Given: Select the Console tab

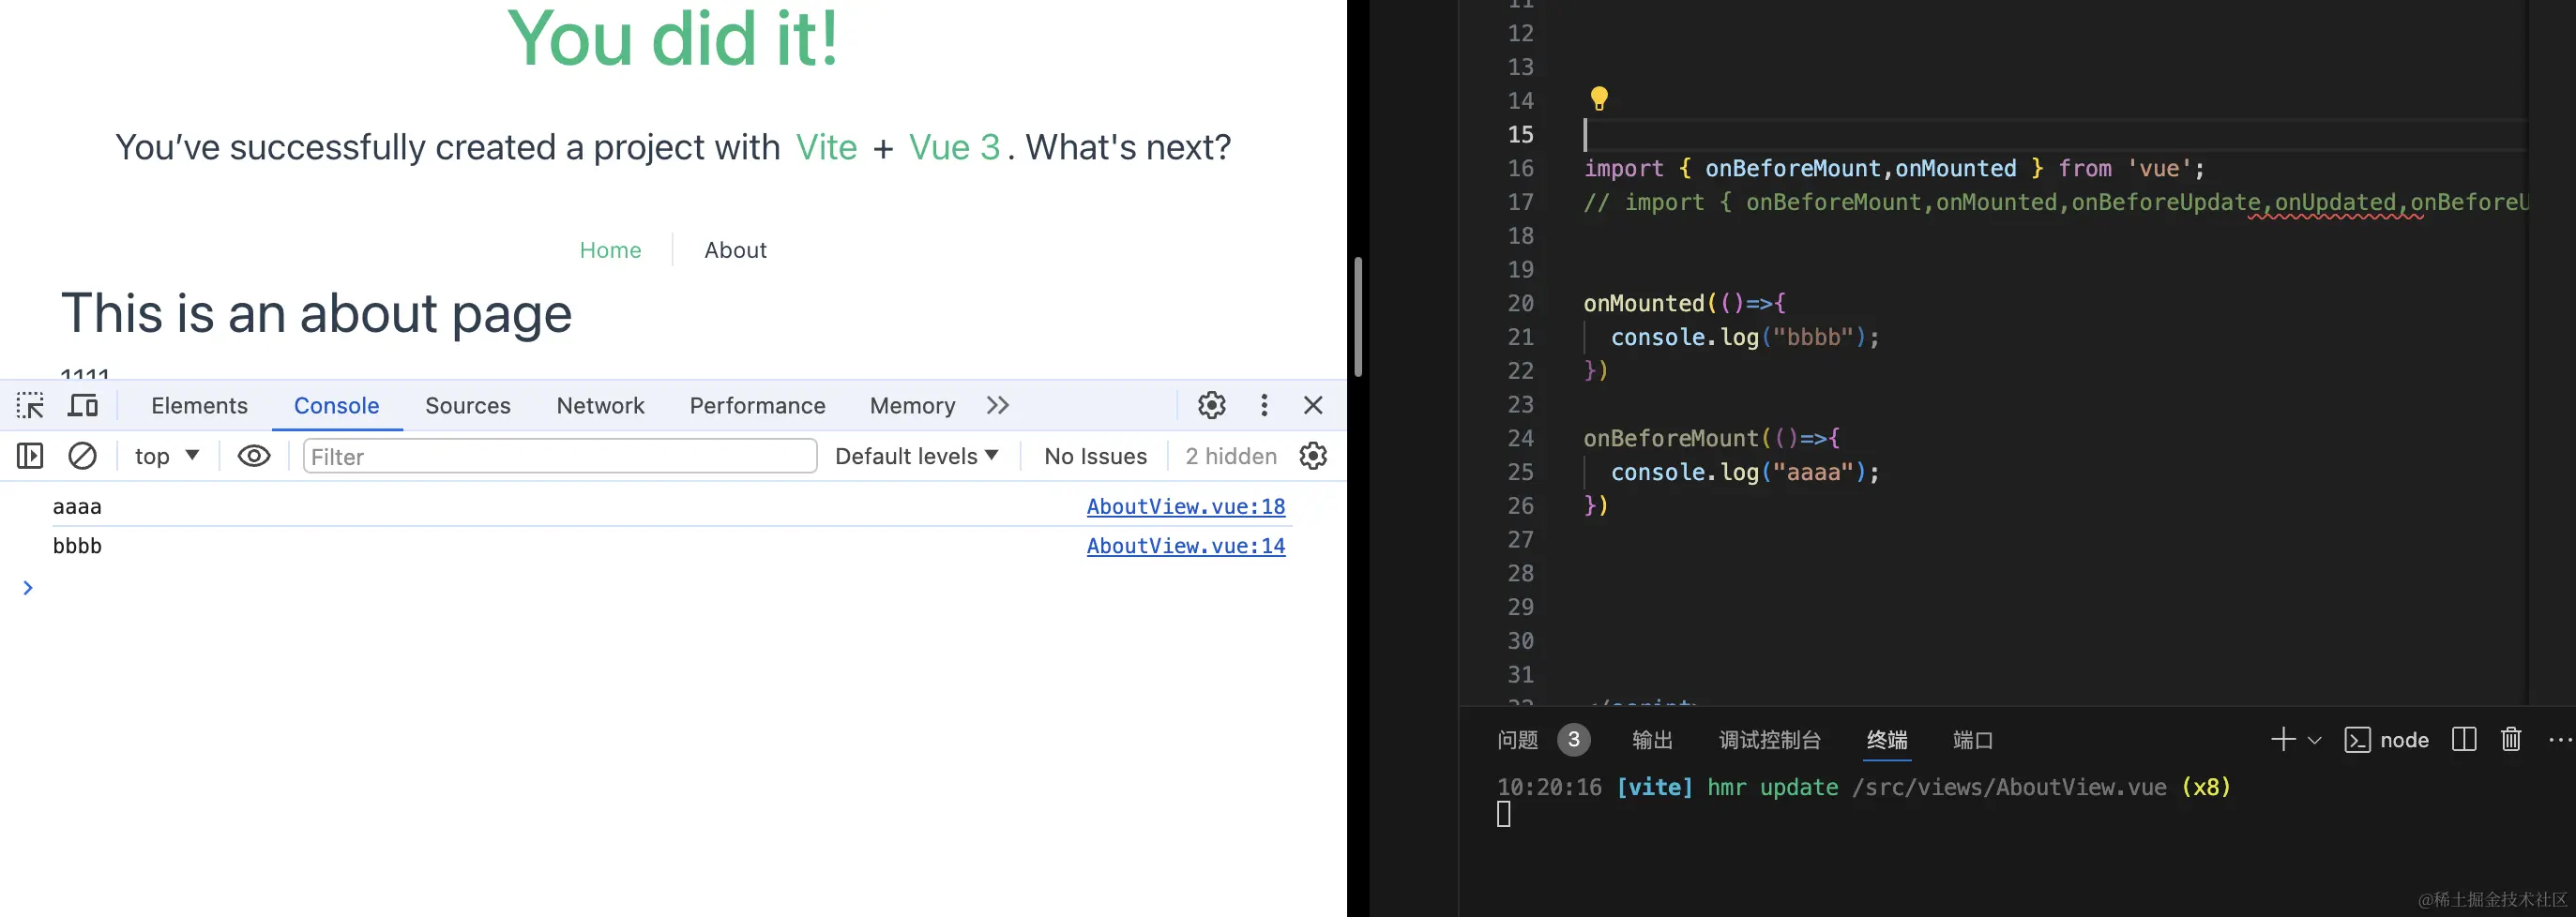Looking at the screenshot, I should pos(336,405).
